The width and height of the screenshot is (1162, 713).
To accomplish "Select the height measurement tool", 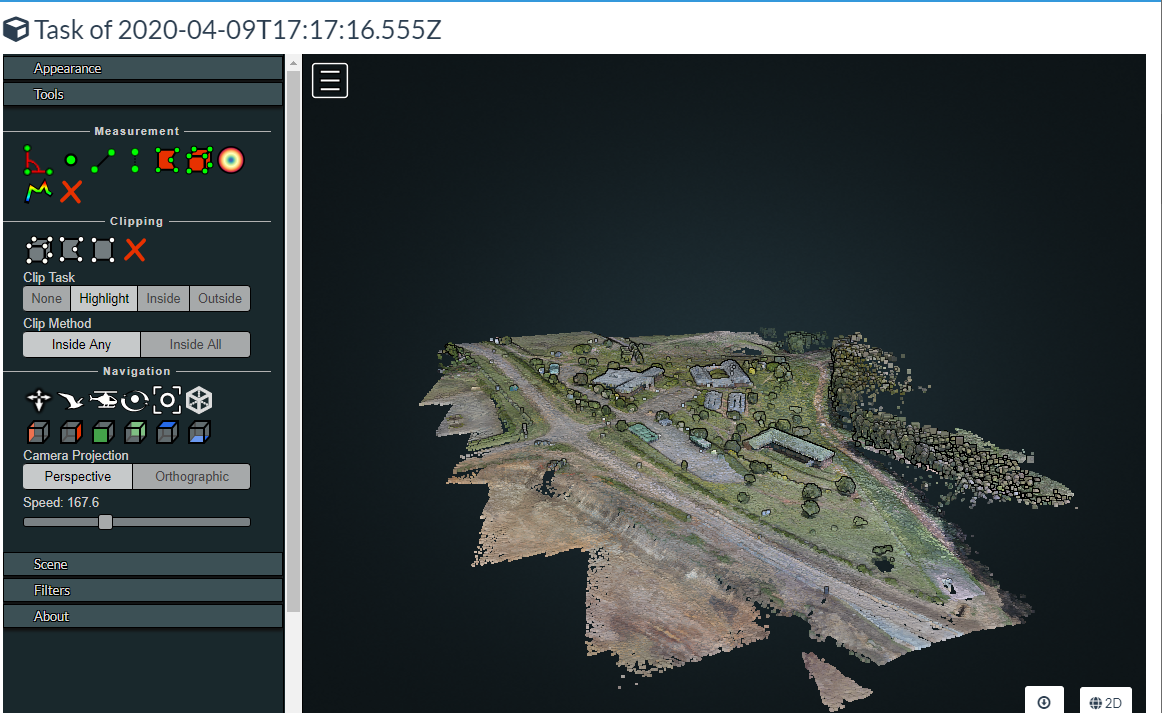I will 135,159.
